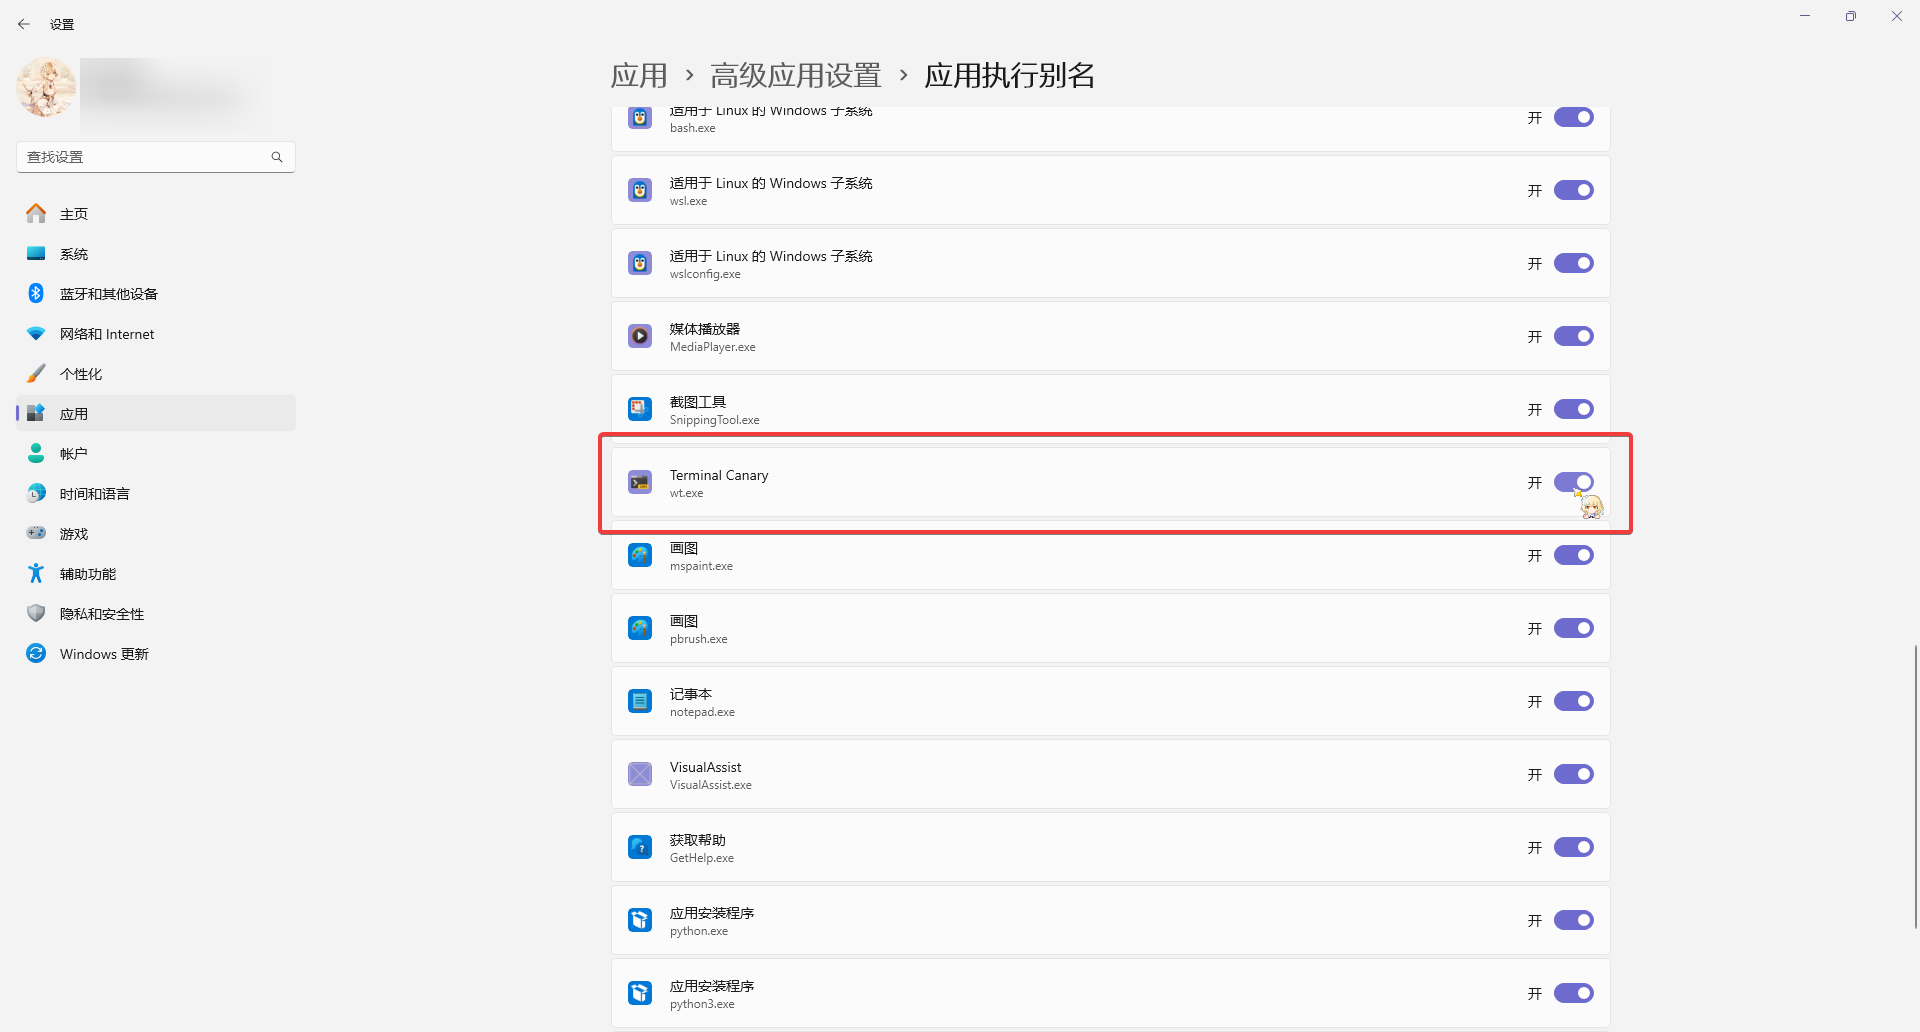Switch off the pbrush.exe alias toggle
The image size is (1920, 1032).
coord(1573,629)
